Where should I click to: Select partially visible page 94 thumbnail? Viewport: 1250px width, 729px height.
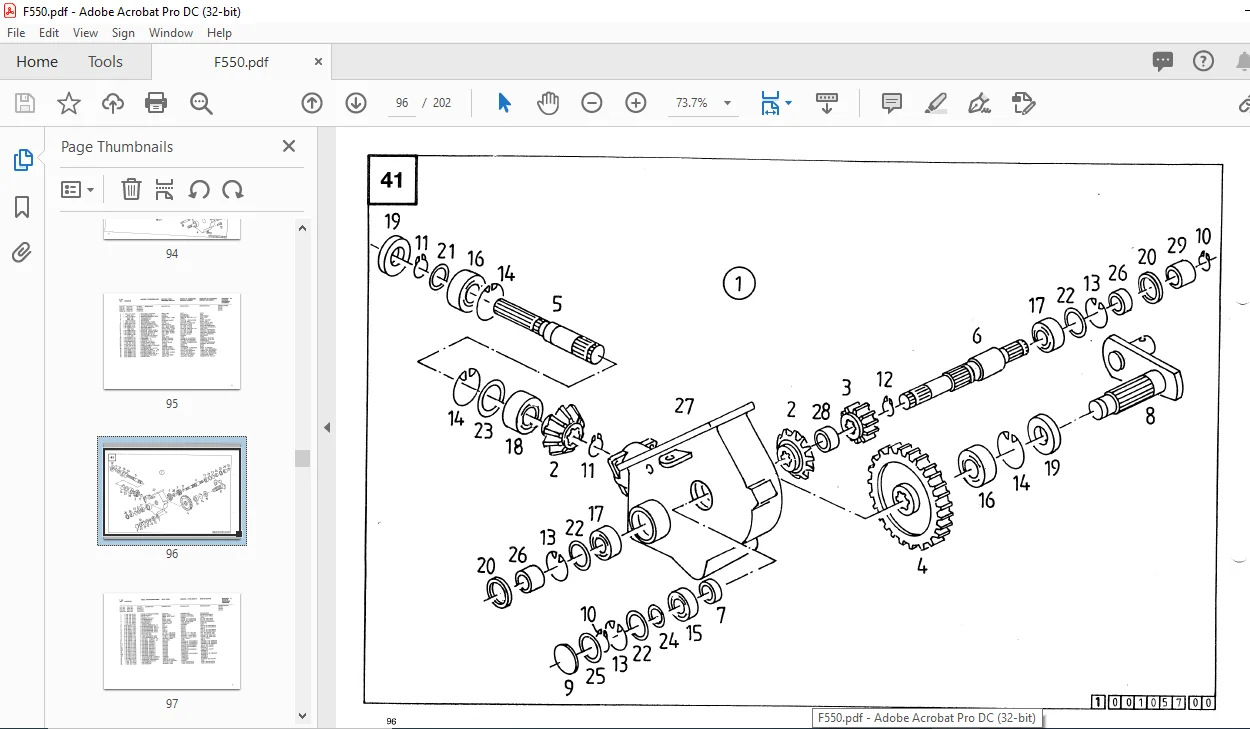(x=172, y=229)
